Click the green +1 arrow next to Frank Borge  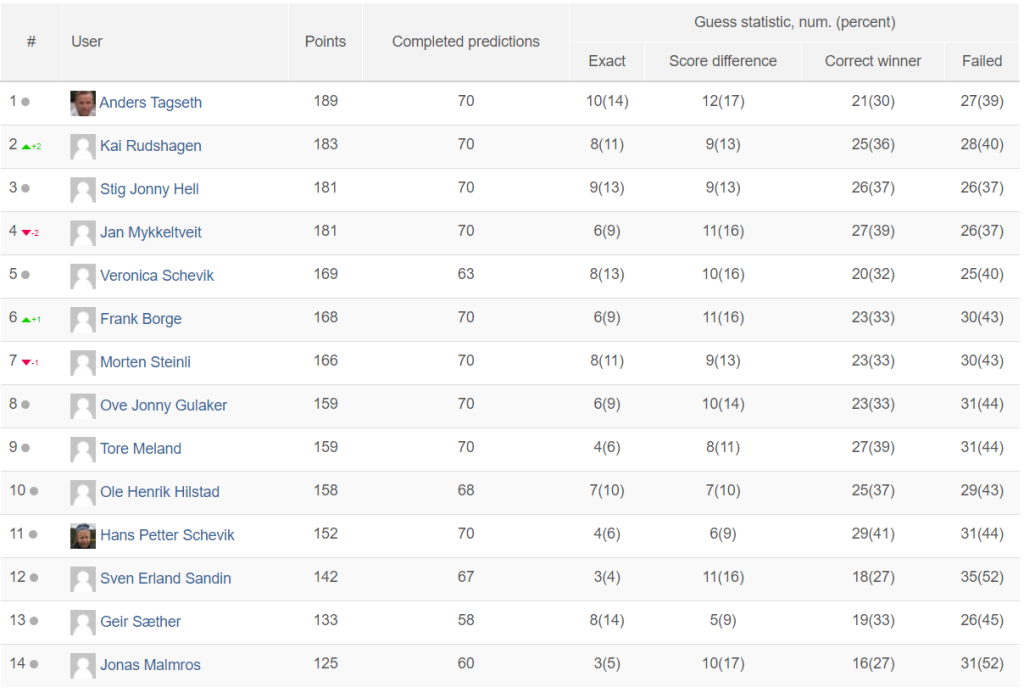pyautogui.click(x=31, y=319)
